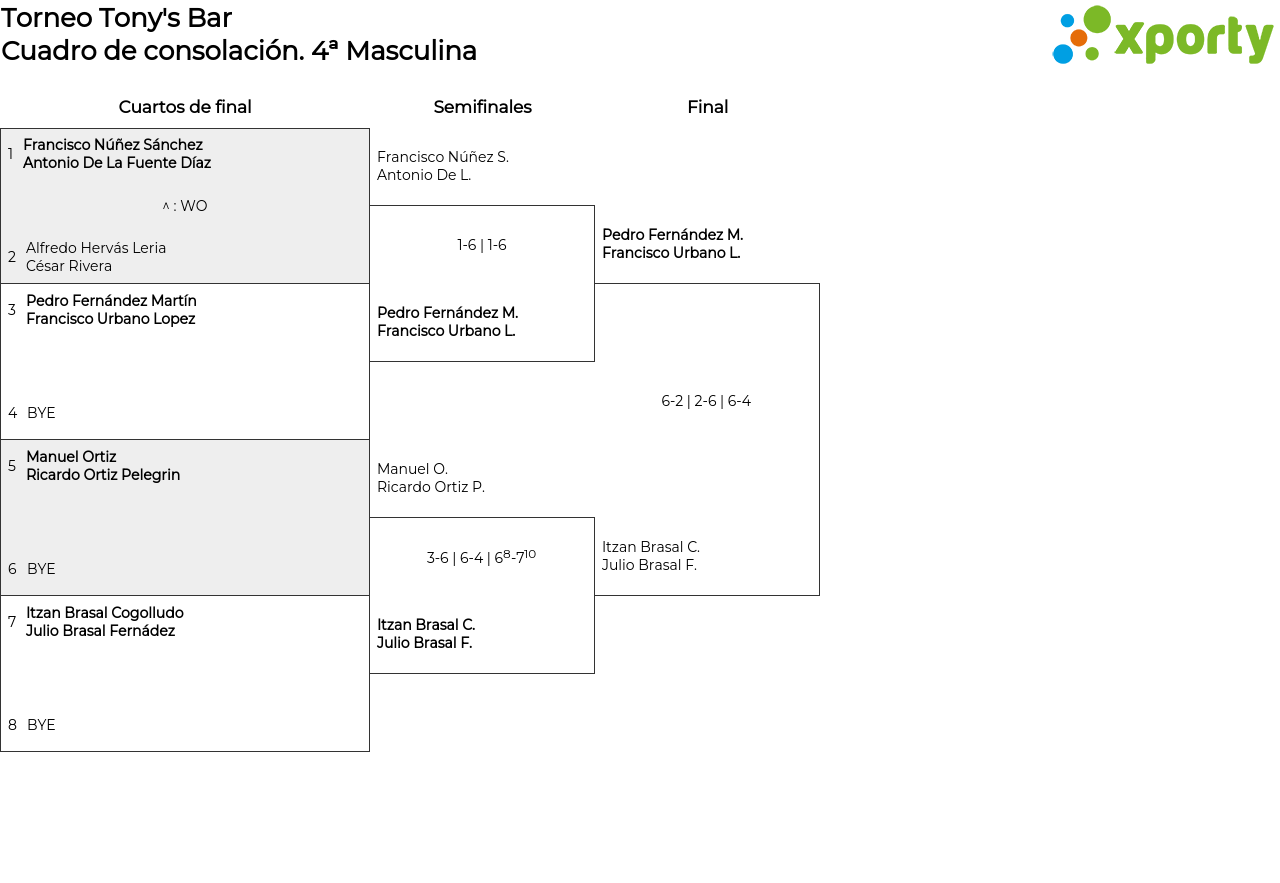The width and height of the screenshot is (1280, 883).
Task: Click the "Cuartos de final" column header
Action: tap(185, 107)
